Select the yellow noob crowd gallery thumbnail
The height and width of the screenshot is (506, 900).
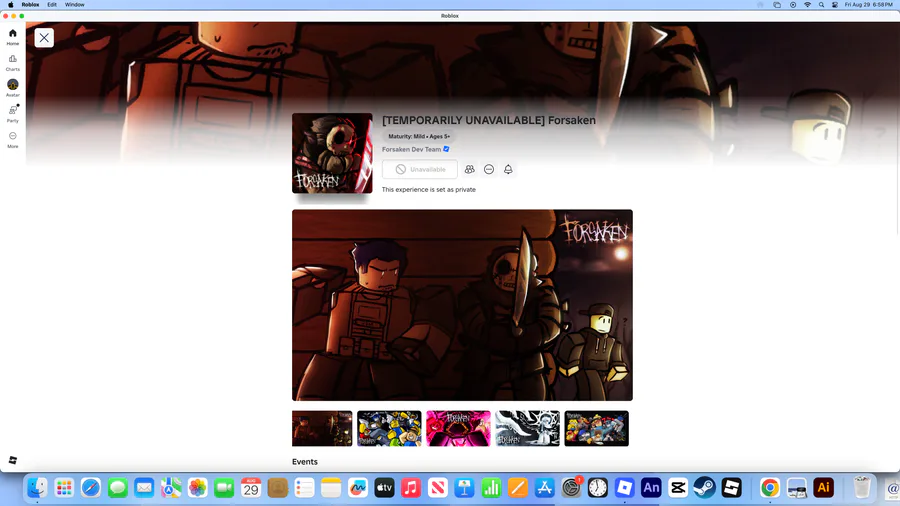click(x=389, y=428)
